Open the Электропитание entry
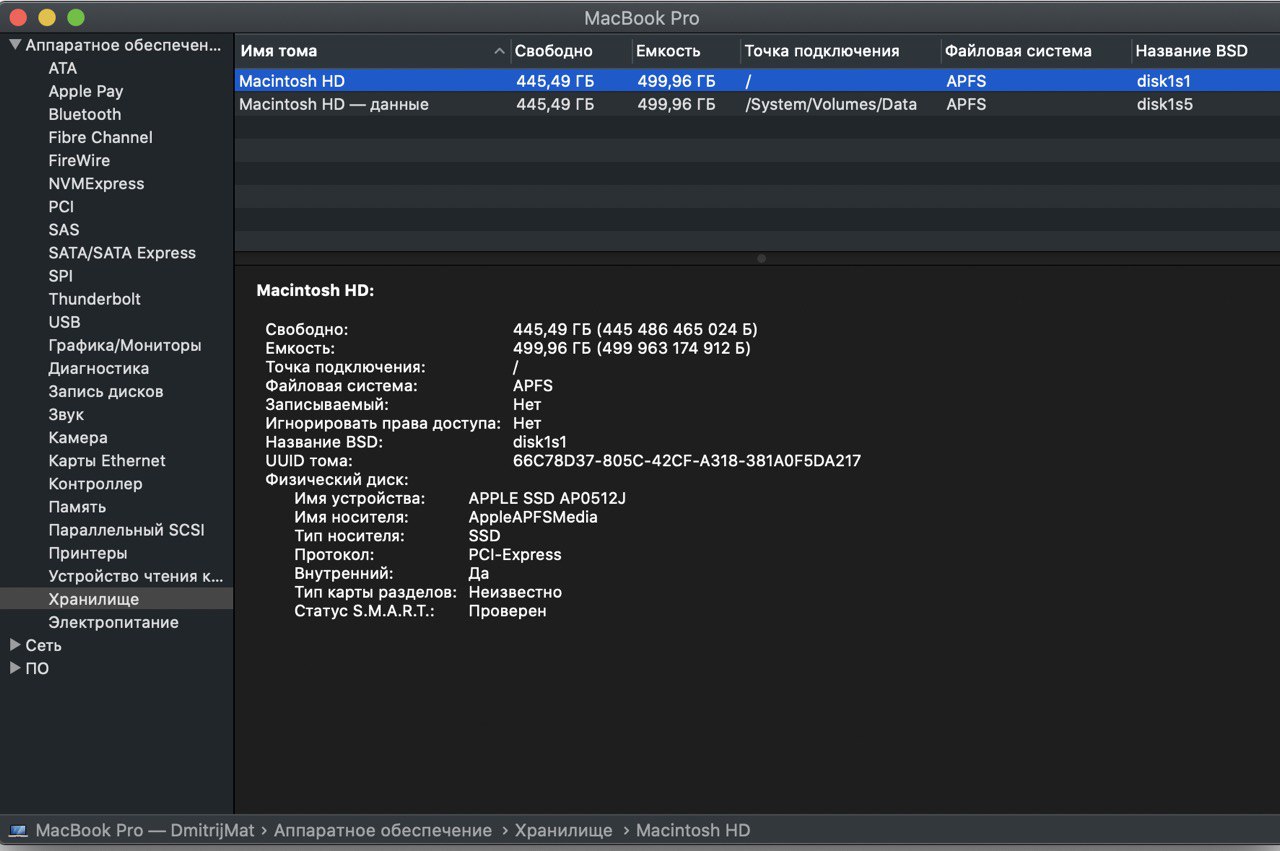 (114, 622)
